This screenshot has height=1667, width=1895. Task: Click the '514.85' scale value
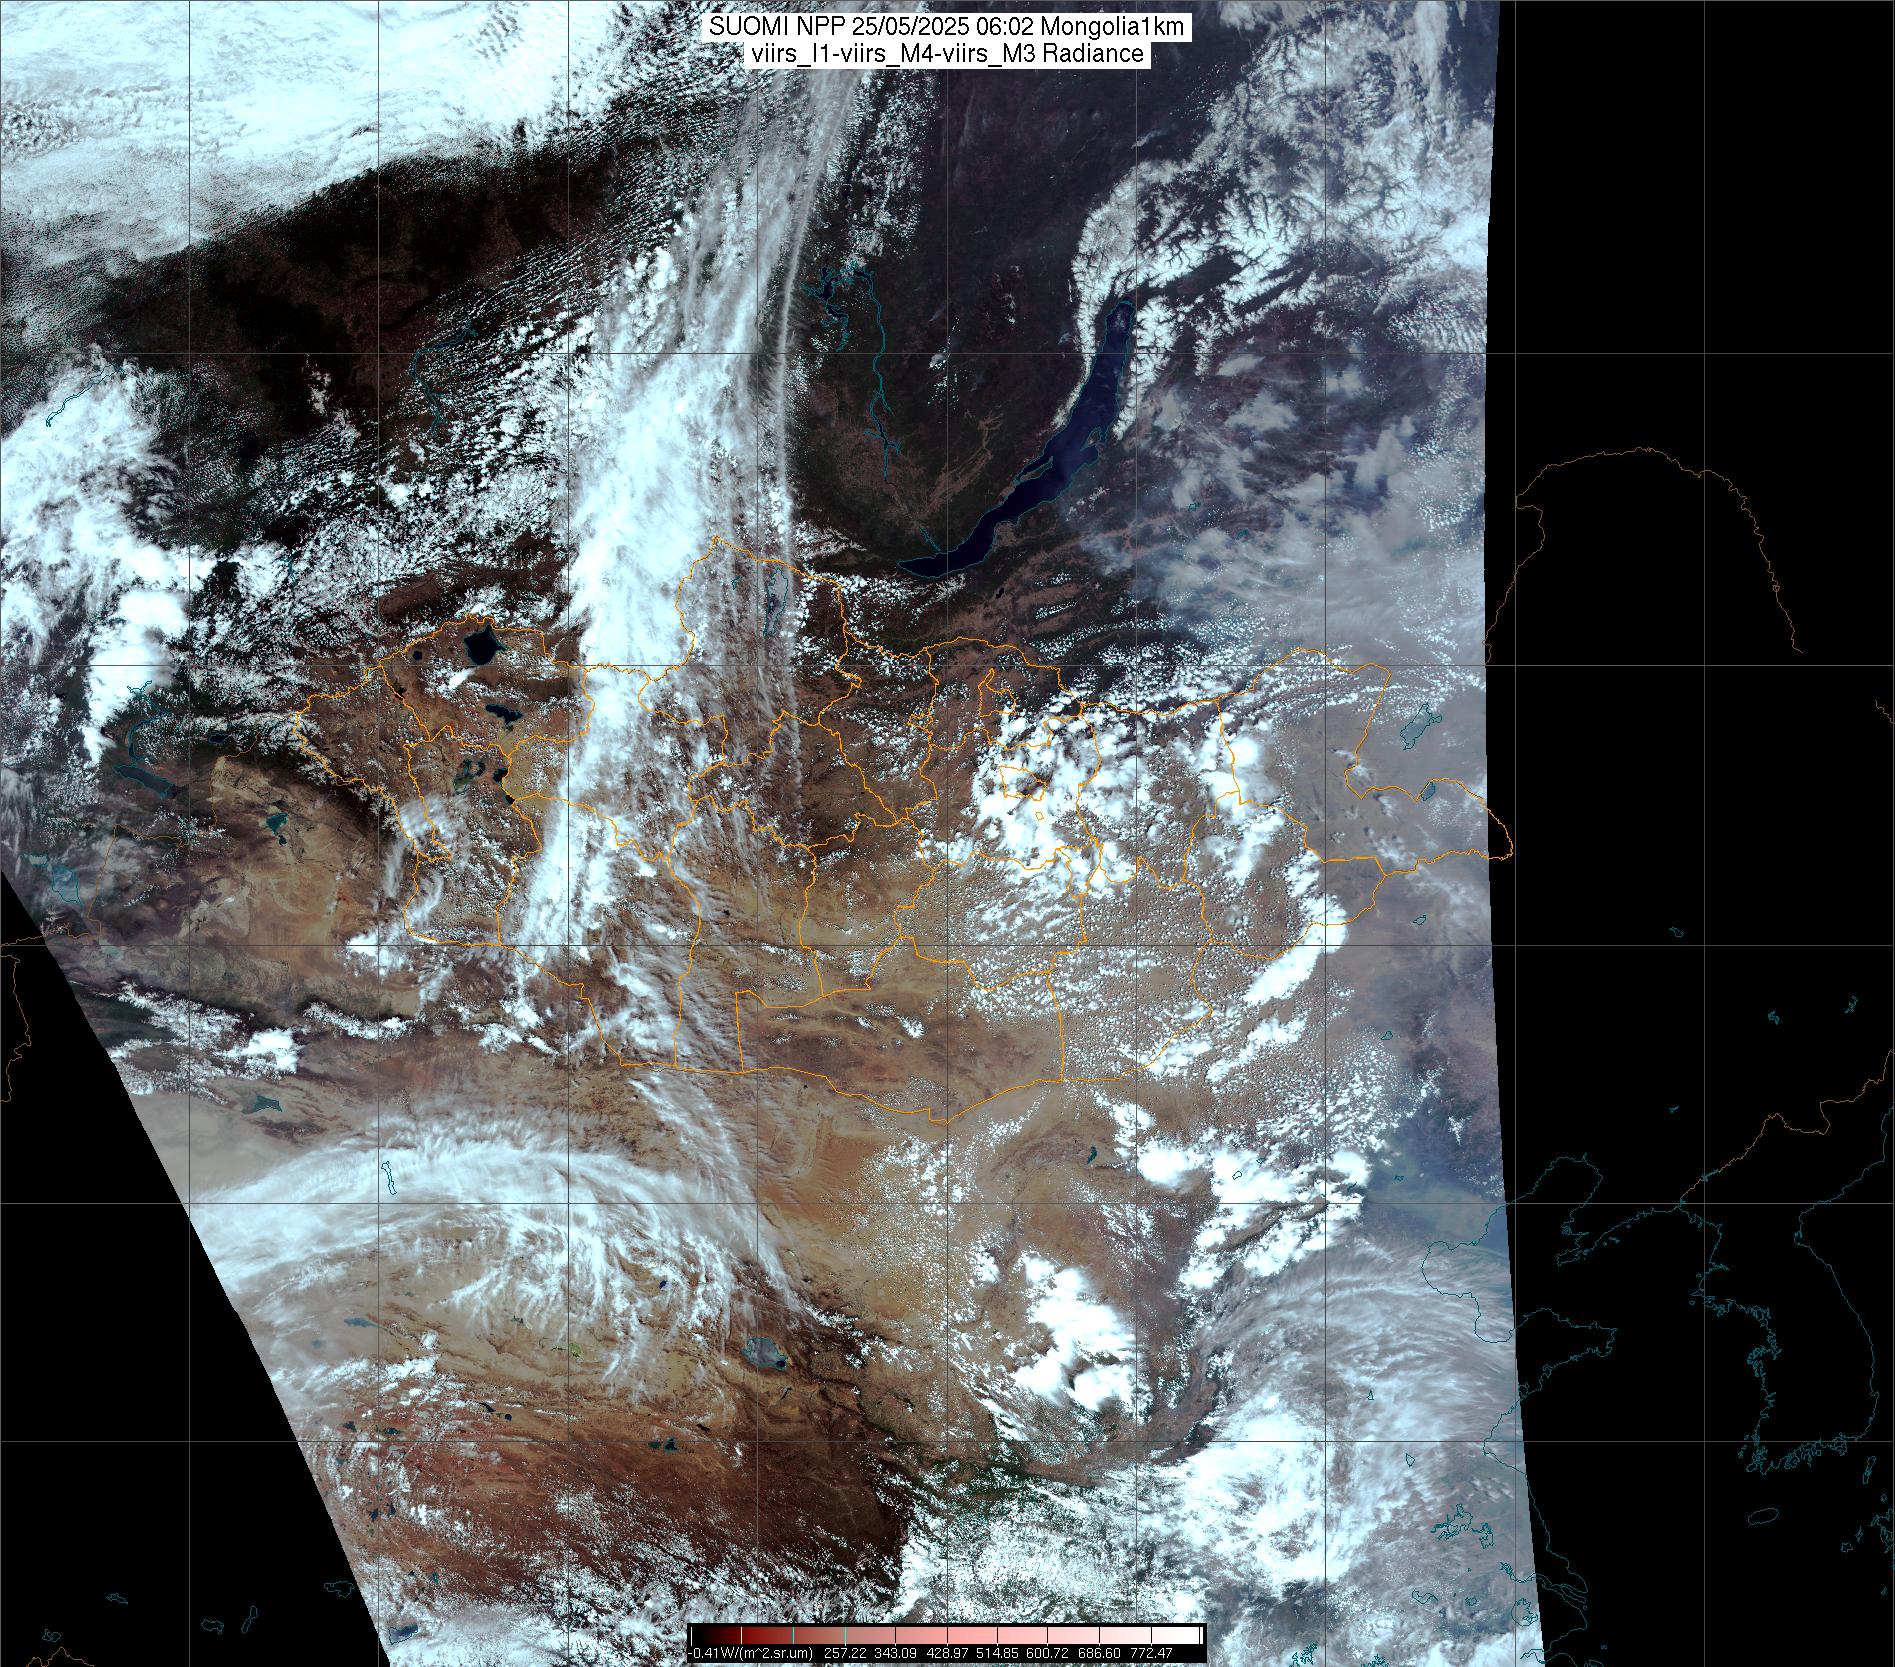997,1653
